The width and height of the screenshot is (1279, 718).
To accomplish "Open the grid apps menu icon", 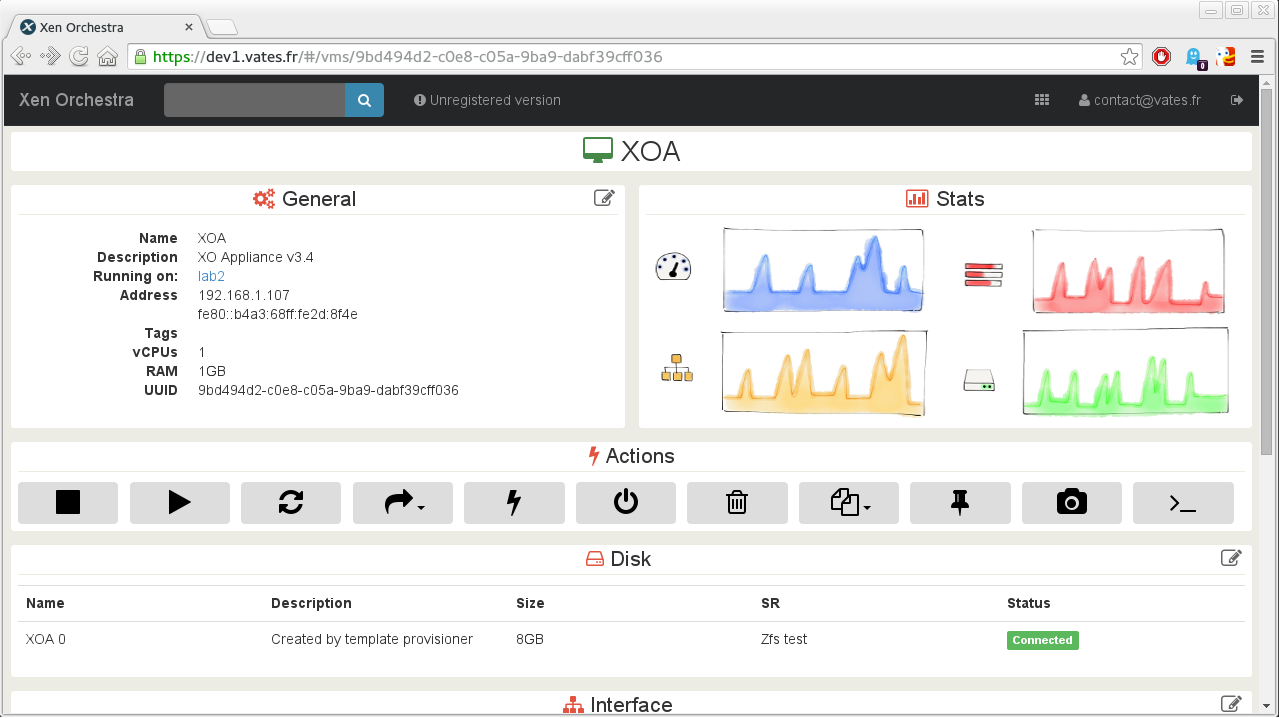I will (1042, 100).
